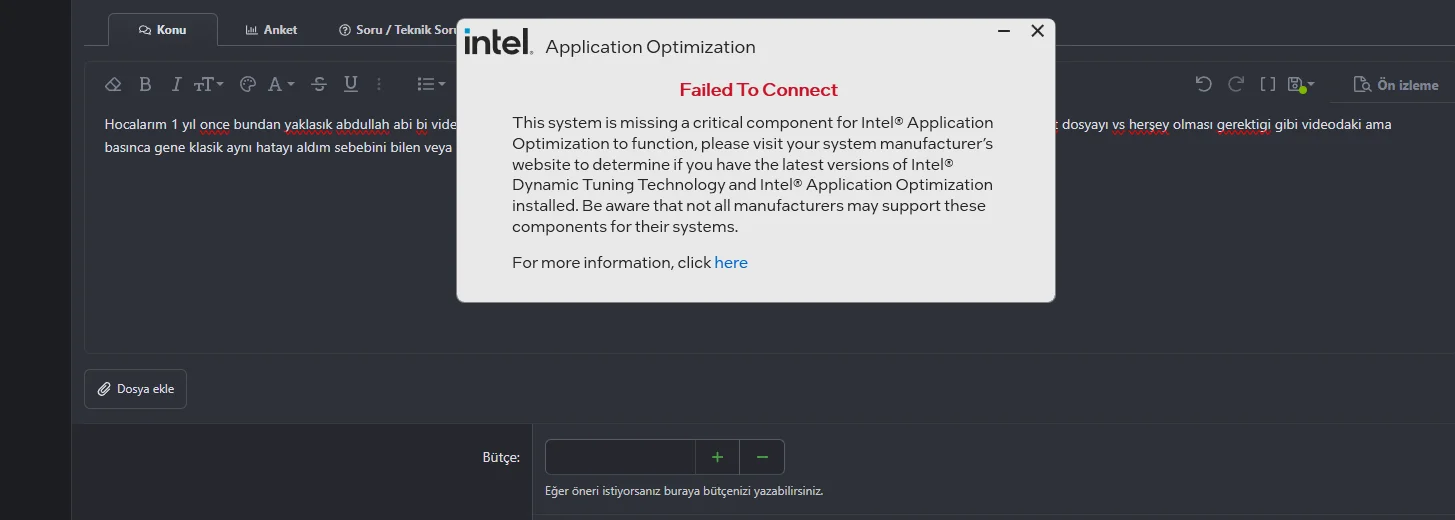
Task: Click the Bütçe budget input field
Action: 620,457
